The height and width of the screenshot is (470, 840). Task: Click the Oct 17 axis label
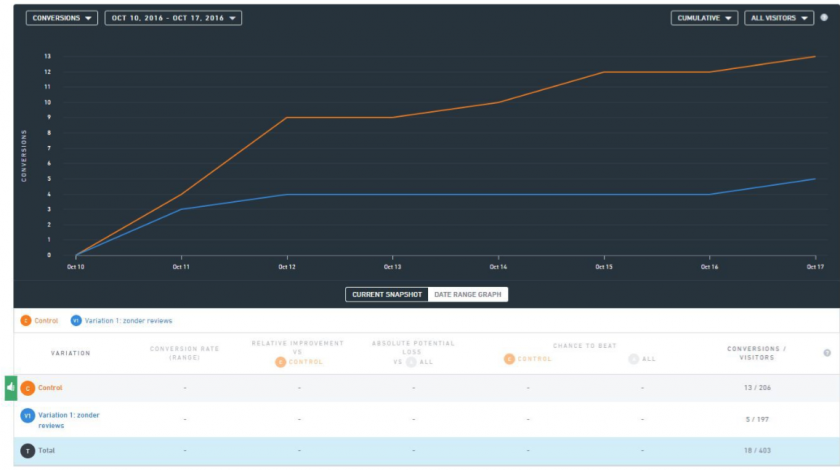point(815,267)
